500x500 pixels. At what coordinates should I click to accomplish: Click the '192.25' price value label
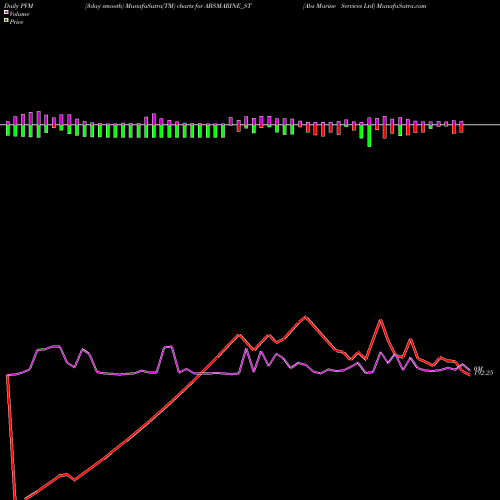(484, 373)
